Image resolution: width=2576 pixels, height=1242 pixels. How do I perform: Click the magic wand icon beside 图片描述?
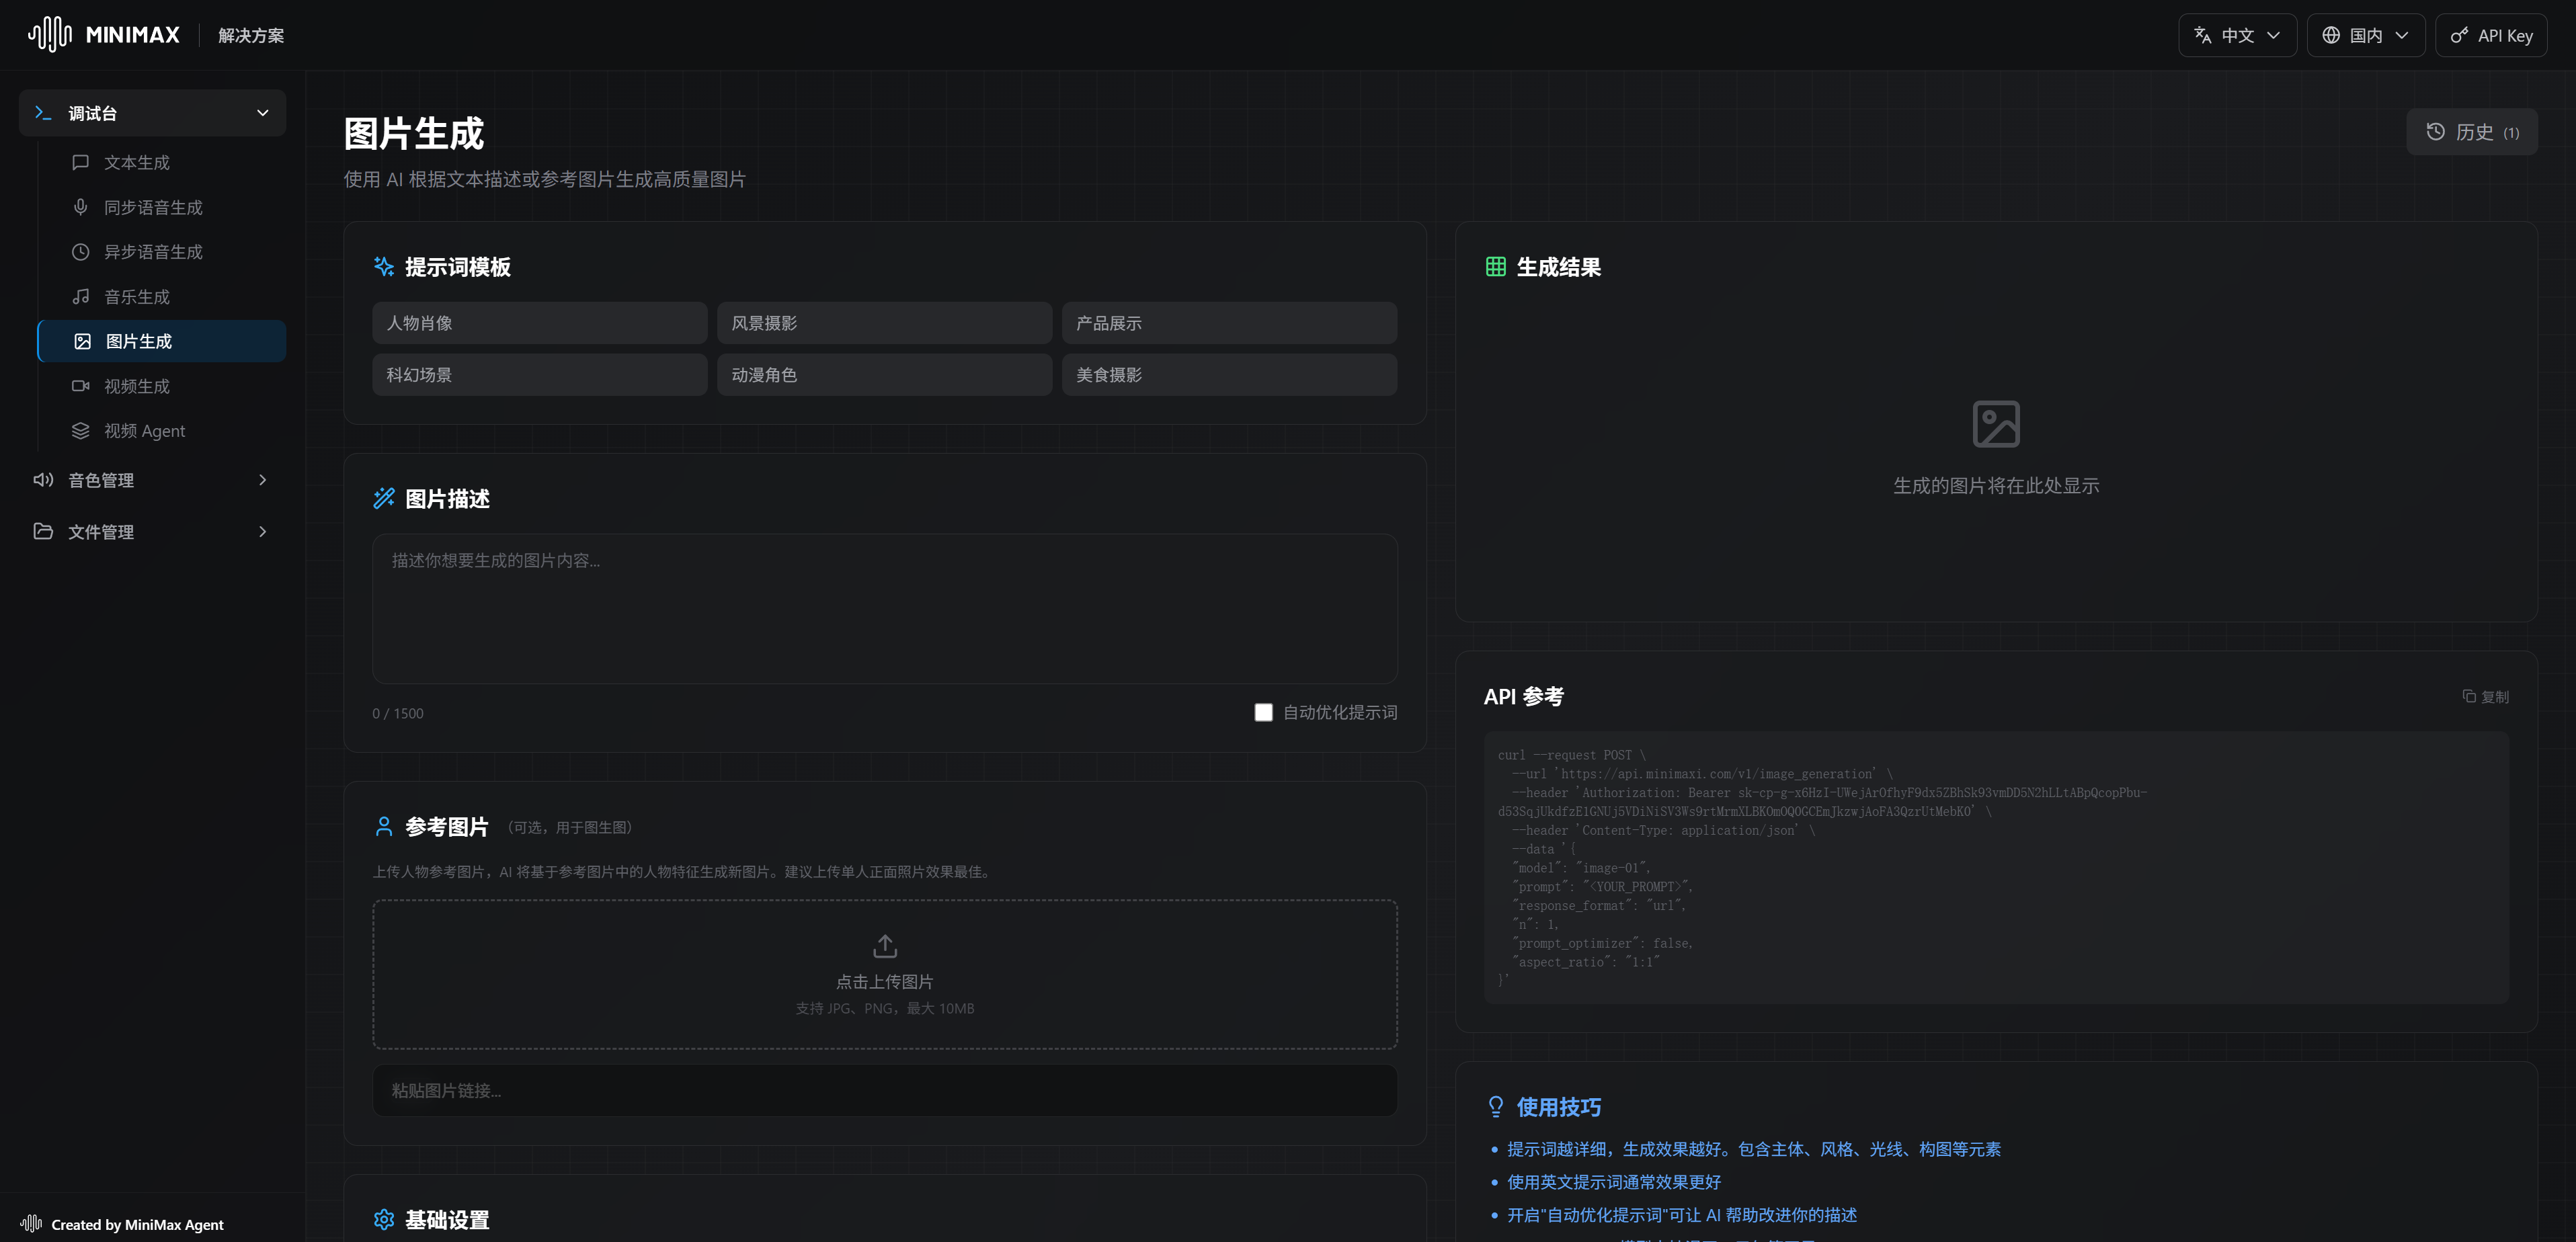[384, 498]
